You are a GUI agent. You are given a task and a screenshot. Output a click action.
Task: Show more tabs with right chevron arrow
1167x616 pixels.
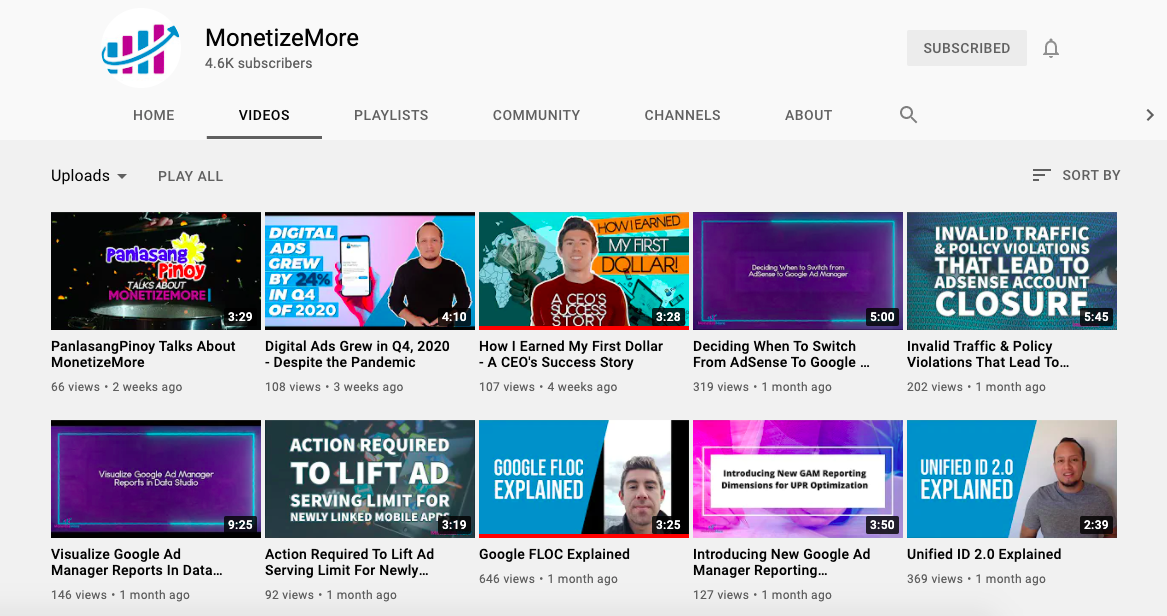(1150, 115)
